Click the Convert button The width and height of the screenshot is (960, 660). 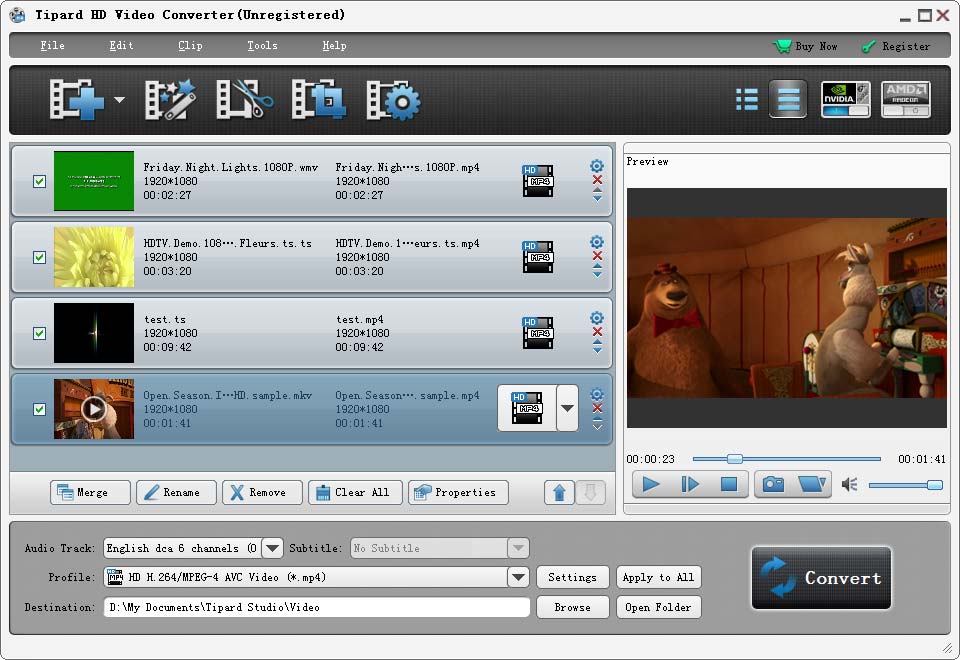tap(821, 578)
